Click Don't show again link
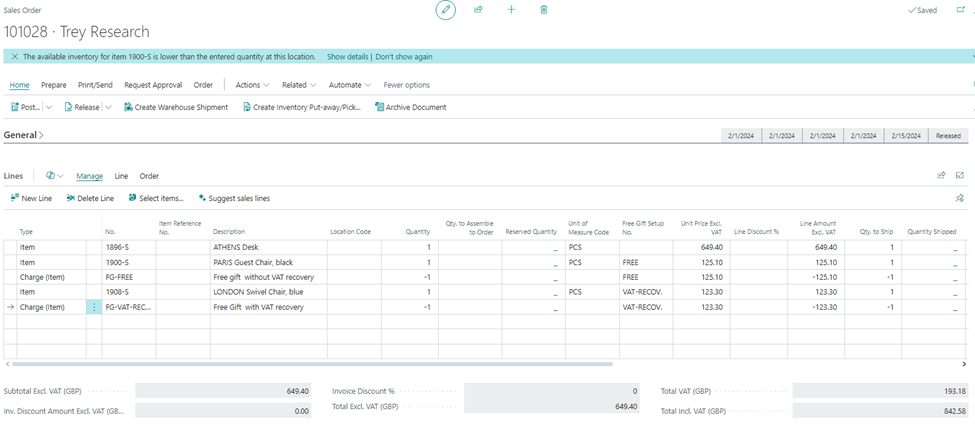Viewport: 975px width, 432px height. coord(404,57)
